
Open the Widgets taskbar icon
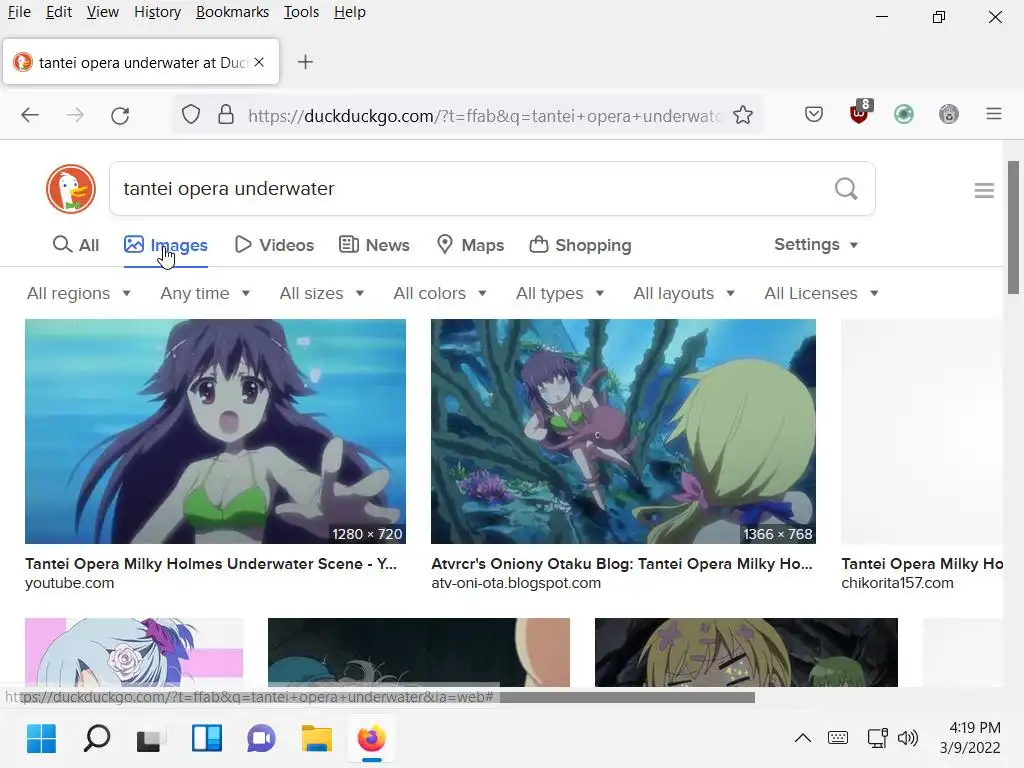point(207,739)
